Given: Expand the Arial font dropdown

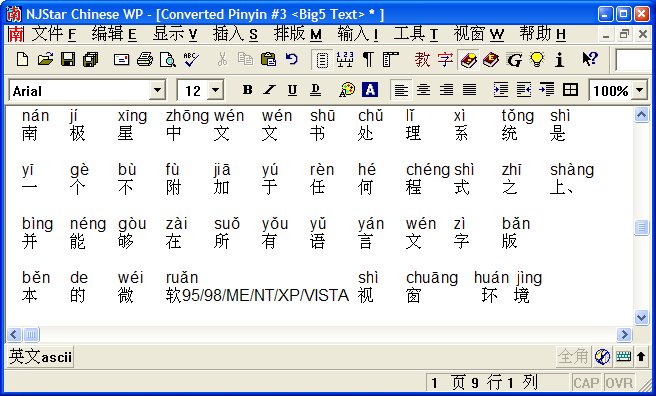Looking at the screenshot, I should point(157,90).
